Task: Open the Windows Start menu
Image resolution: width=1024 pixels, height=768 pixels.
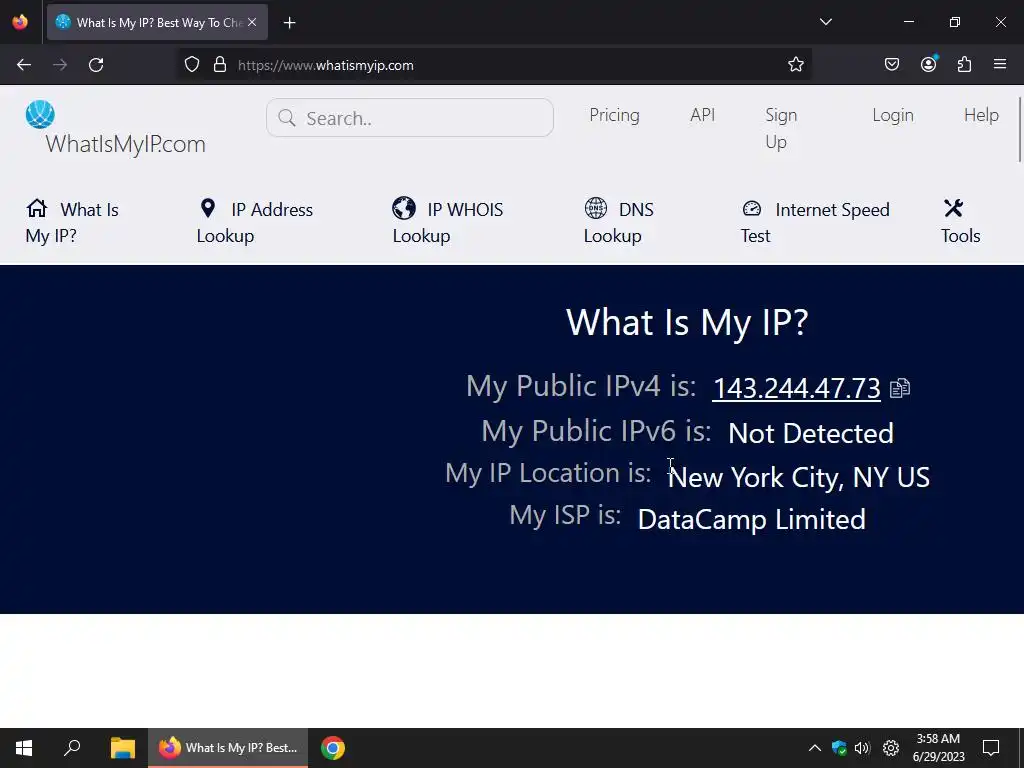Action: click(x=24, y=748)
